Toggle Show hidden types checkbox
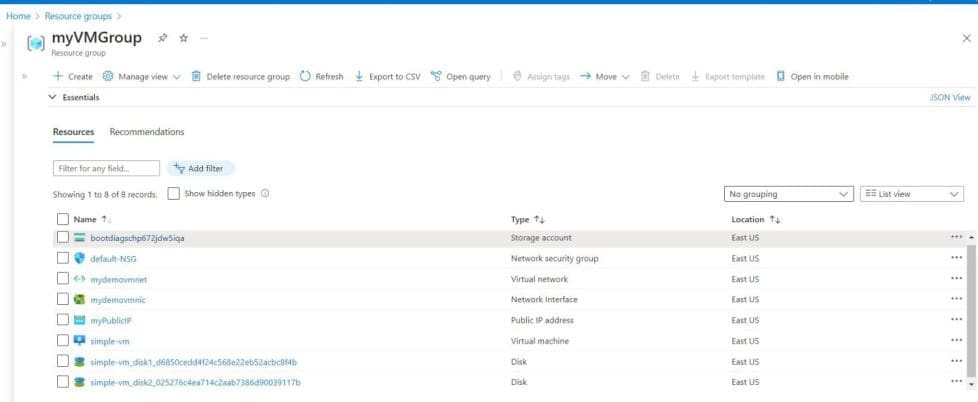This screenshot has width=978, height=402. click(x=174, y=194)
